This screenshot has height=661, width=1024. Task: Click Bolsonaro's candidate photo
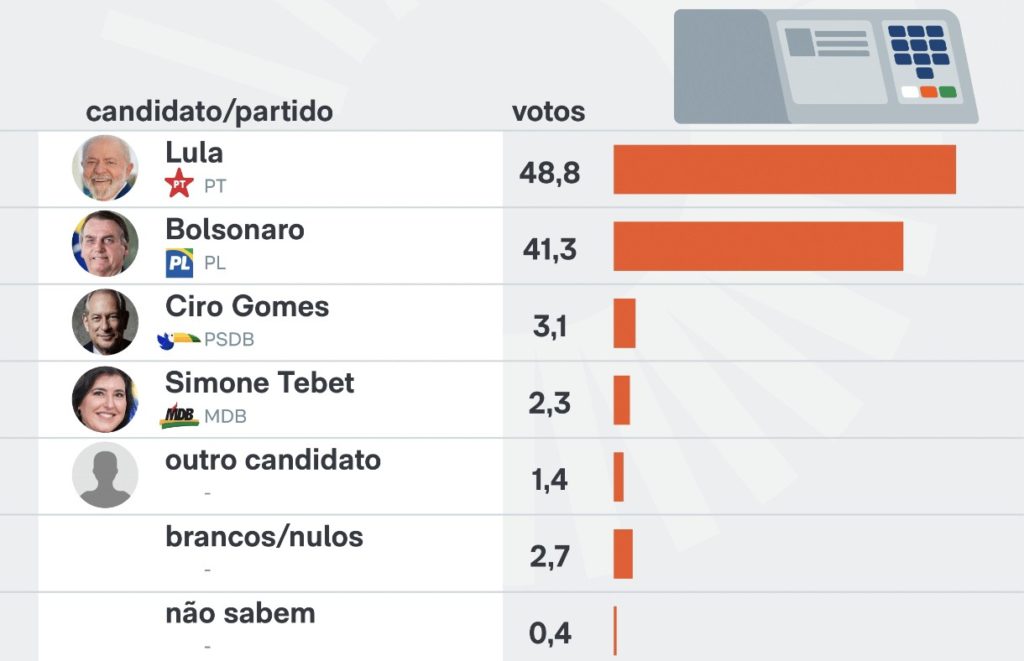click(x=105, y=244)
